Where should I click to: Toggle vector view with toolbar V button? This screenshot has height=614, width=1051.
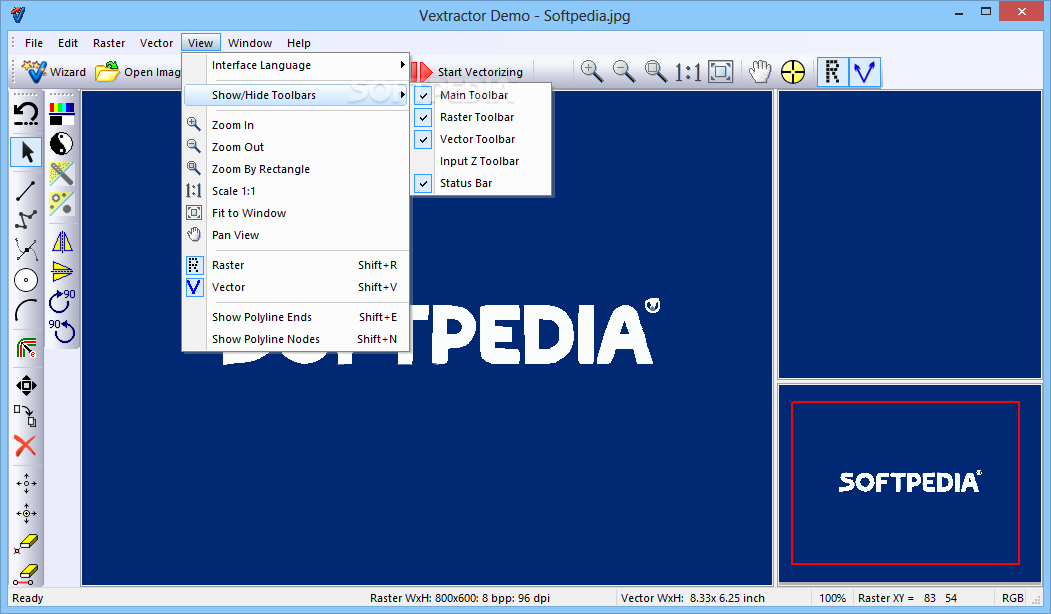pos(865,72)
